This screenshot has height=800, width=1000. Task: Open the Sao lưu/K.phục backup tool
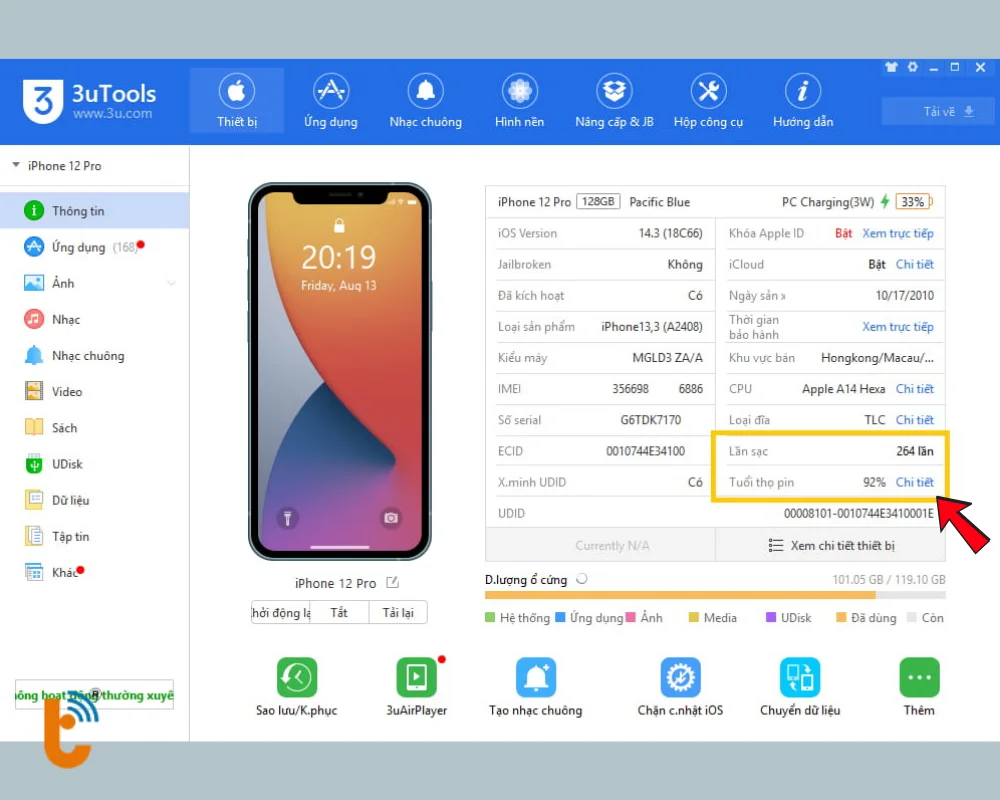pos(296,685)
